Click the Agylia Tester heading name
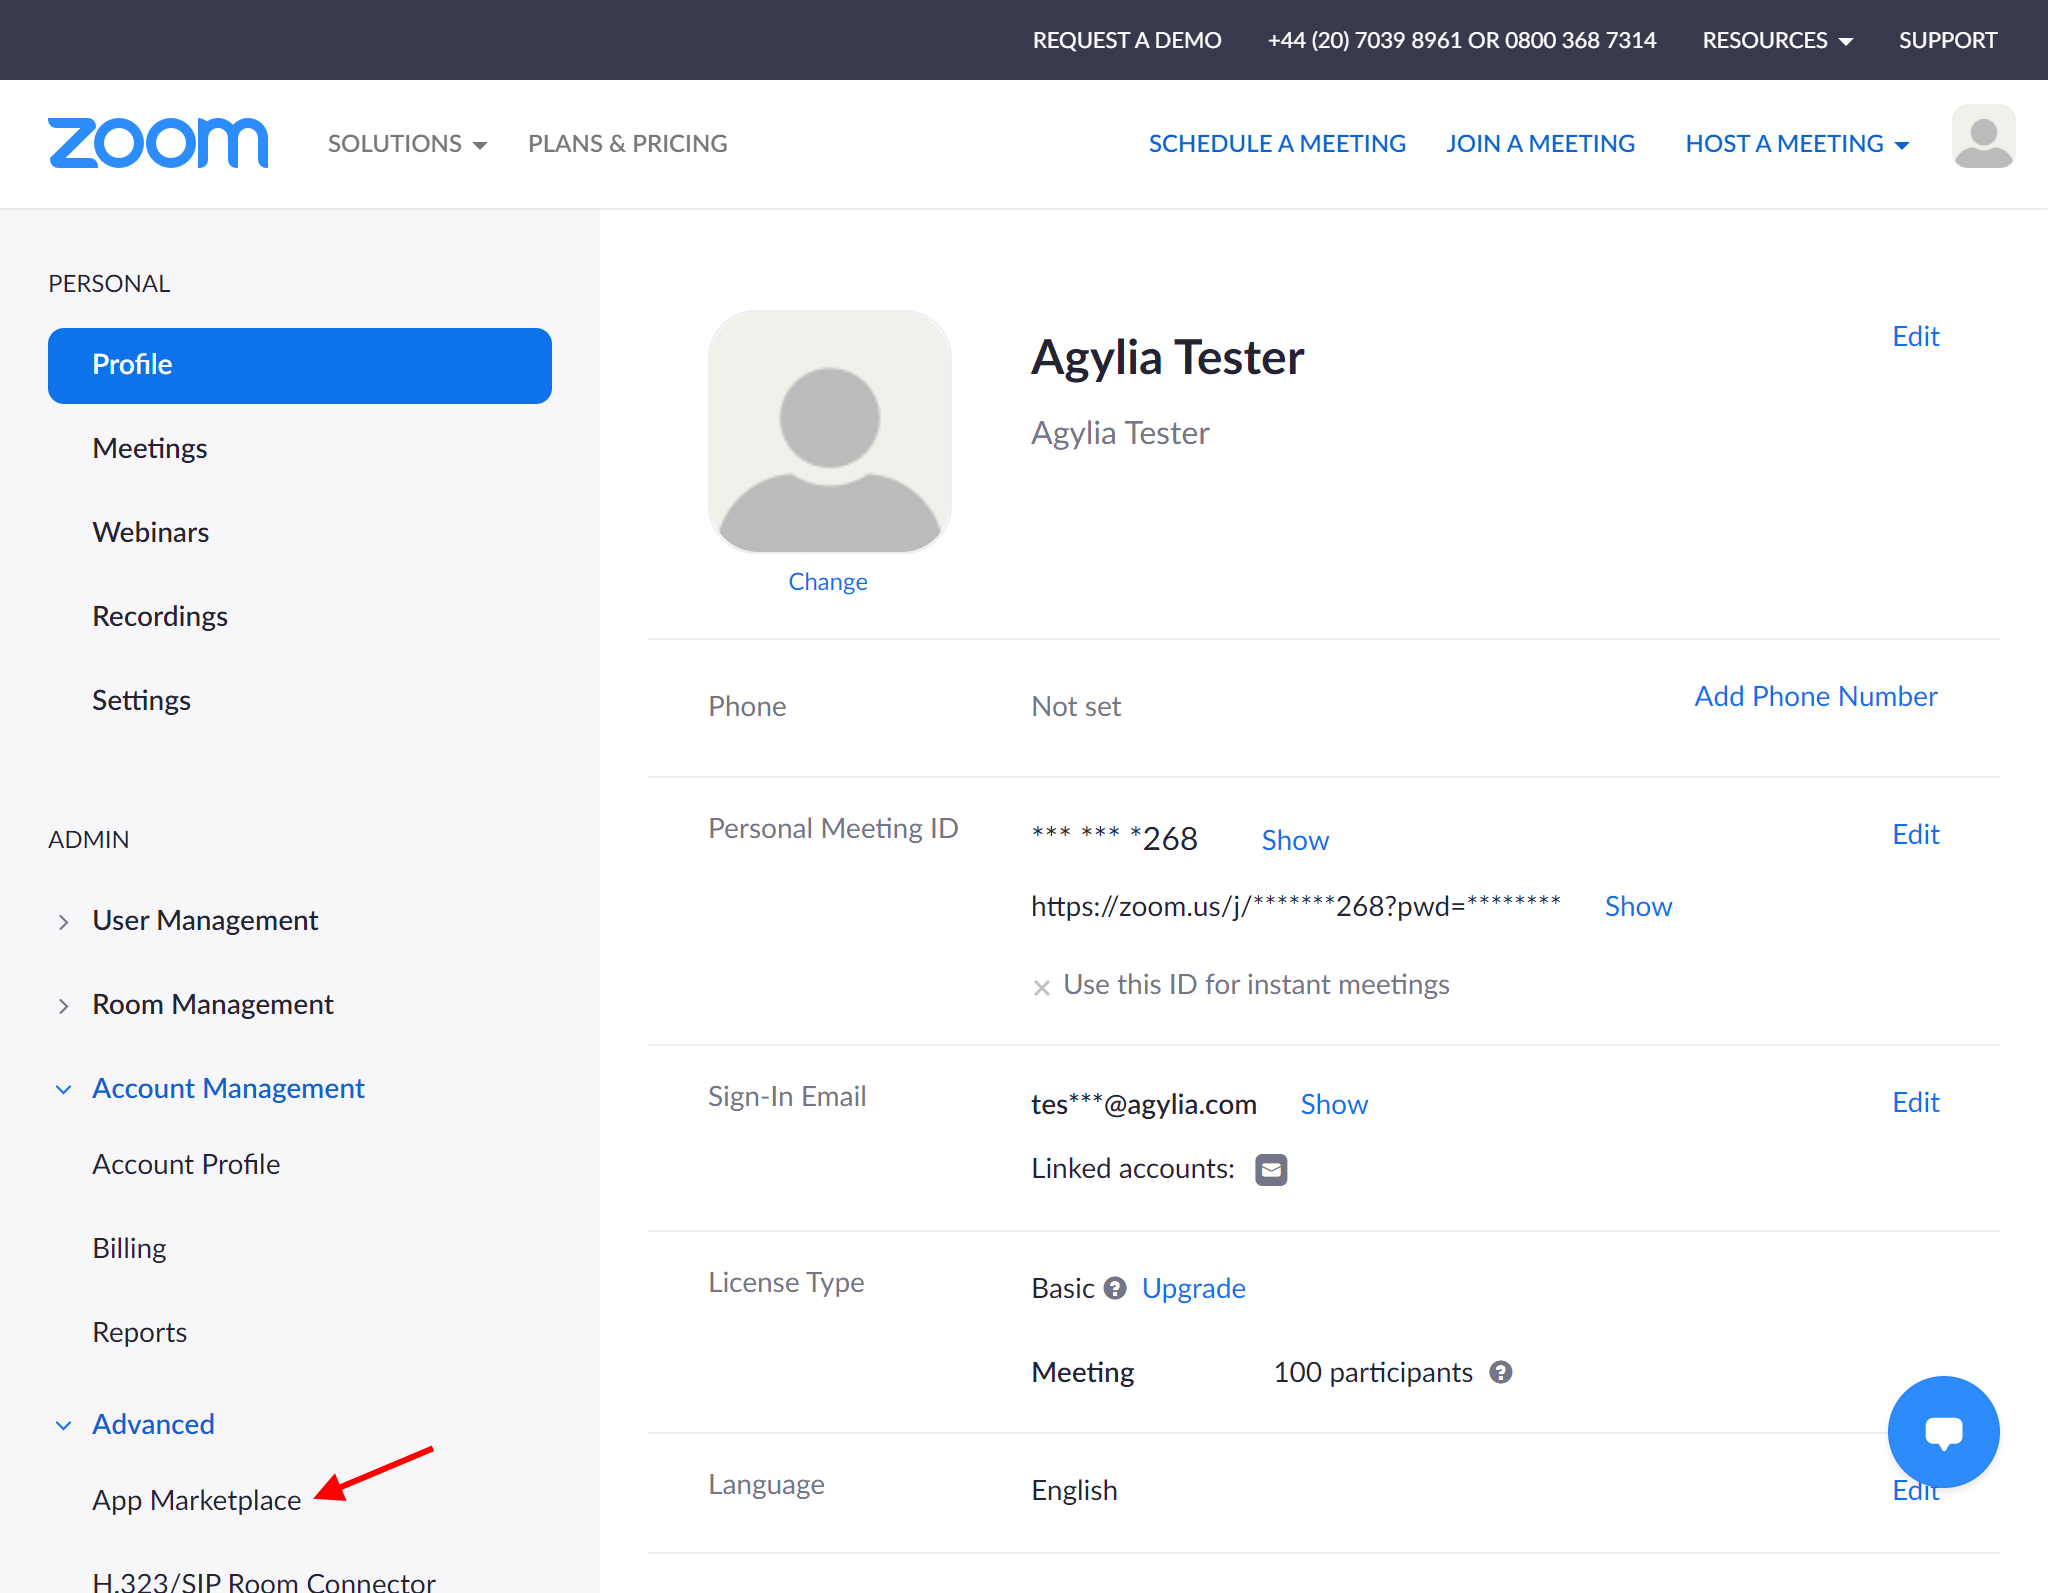 1167,357
